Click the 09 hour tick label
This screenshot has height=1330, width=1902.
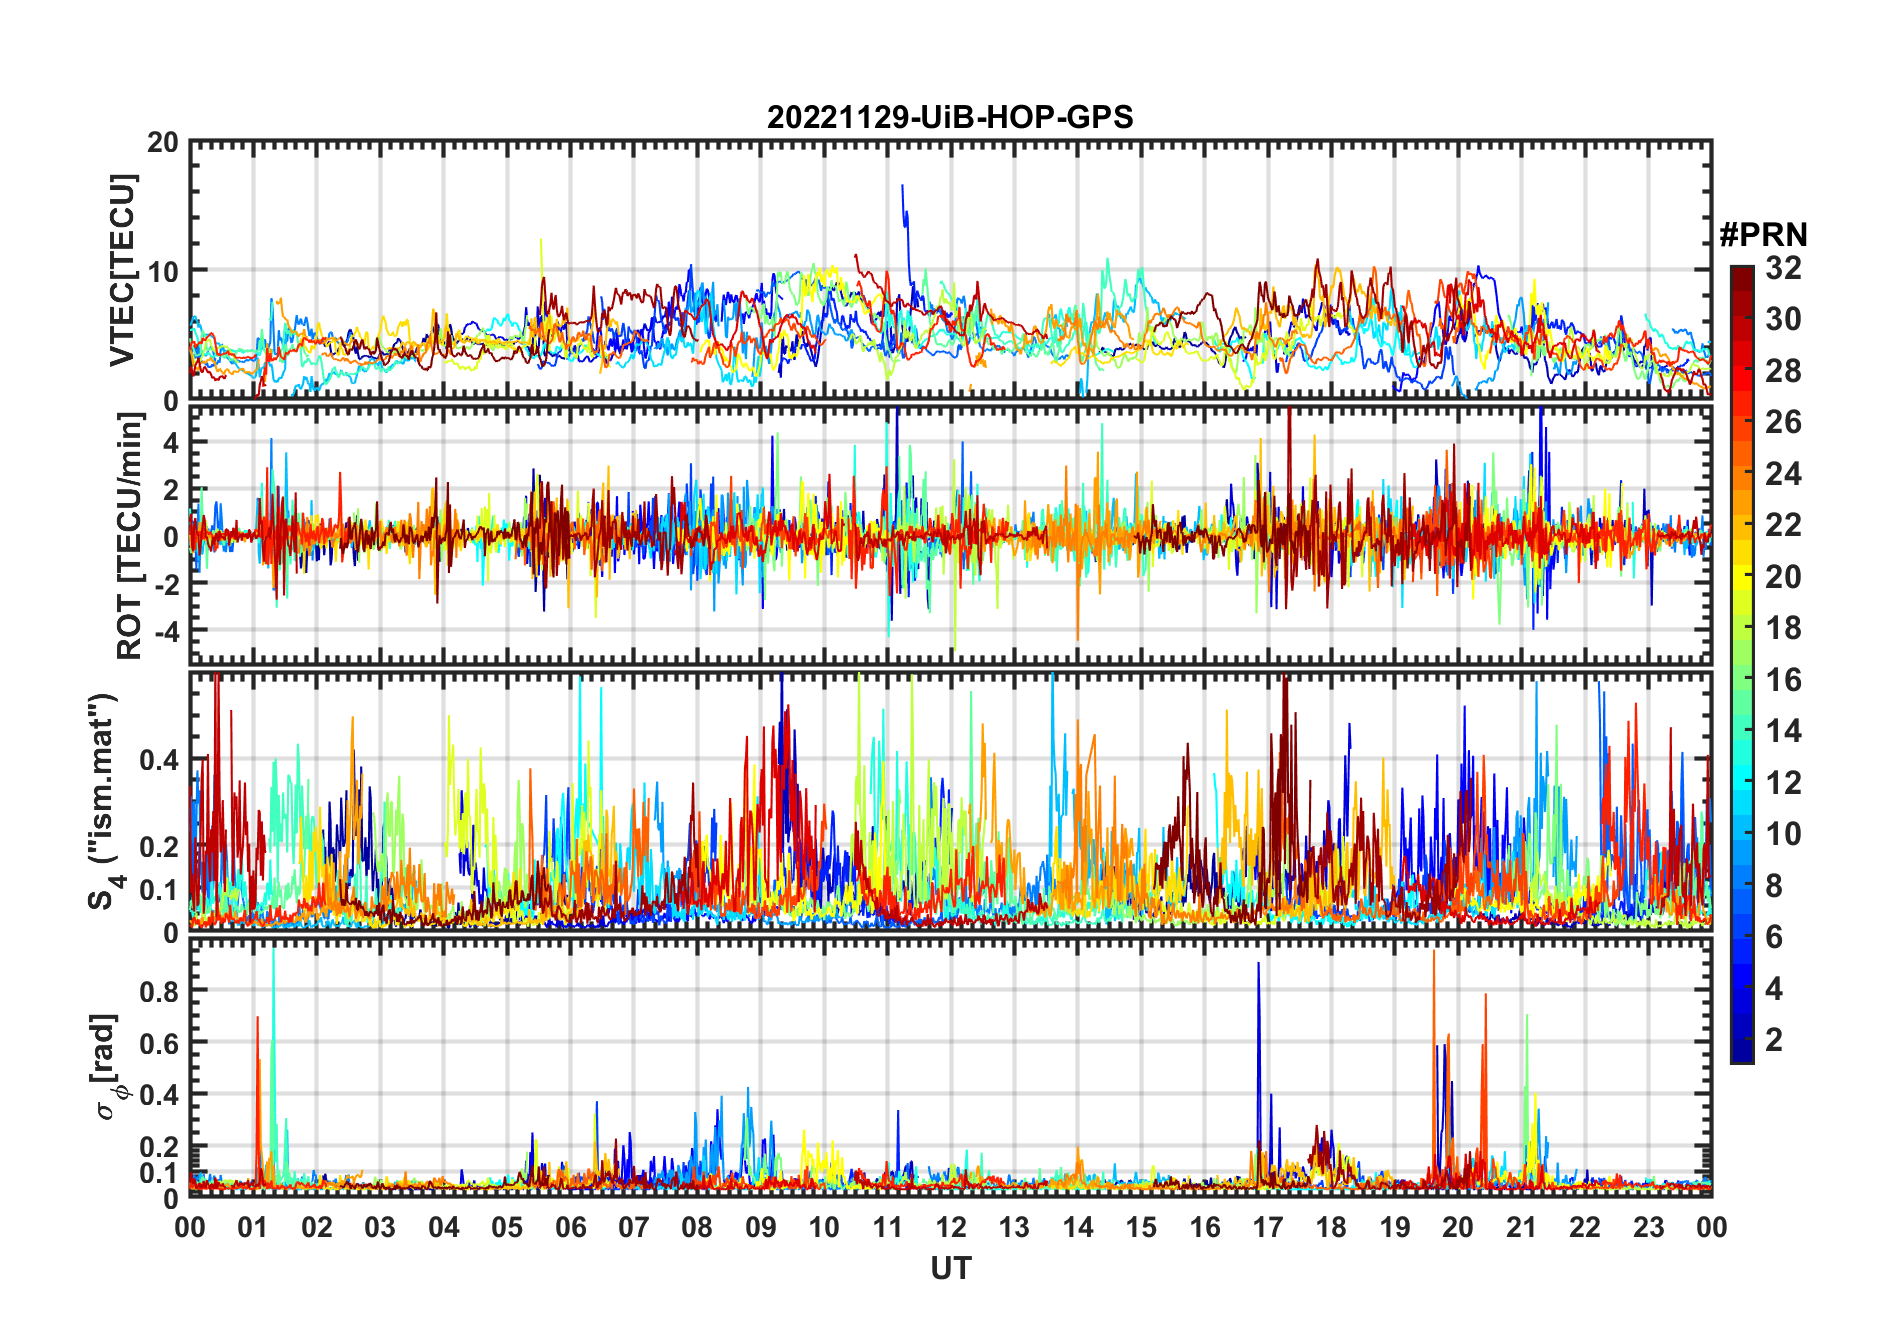(761, 1227)
